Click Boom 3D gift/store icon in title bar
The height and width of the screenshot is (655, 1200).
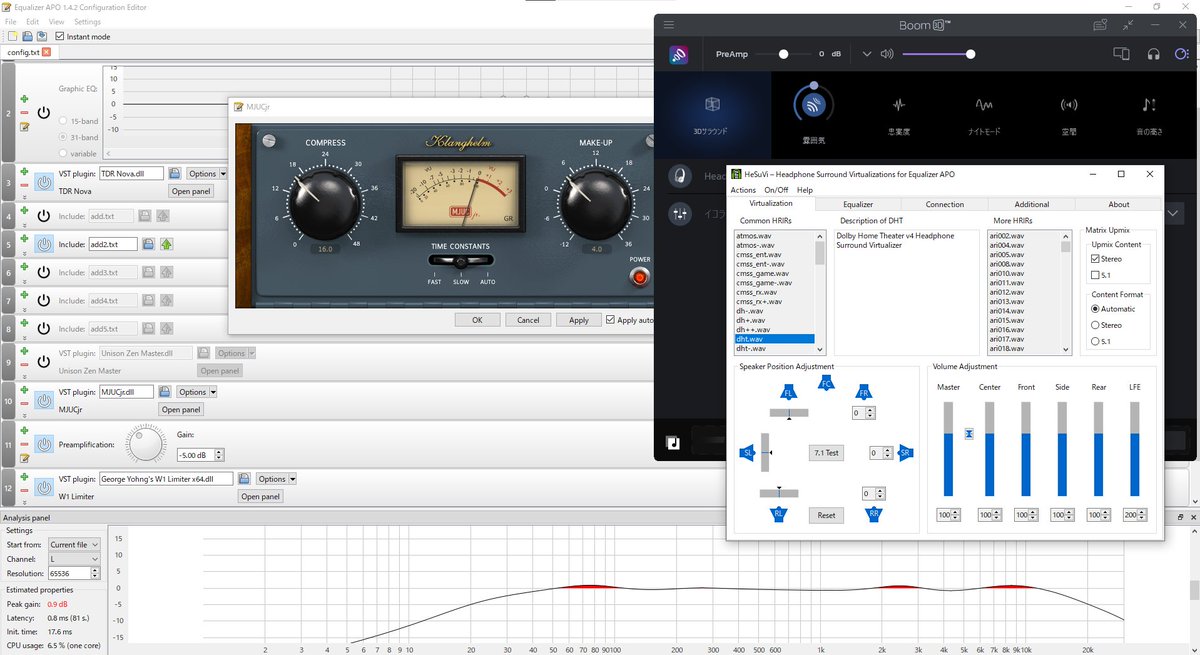point(1100,25)
